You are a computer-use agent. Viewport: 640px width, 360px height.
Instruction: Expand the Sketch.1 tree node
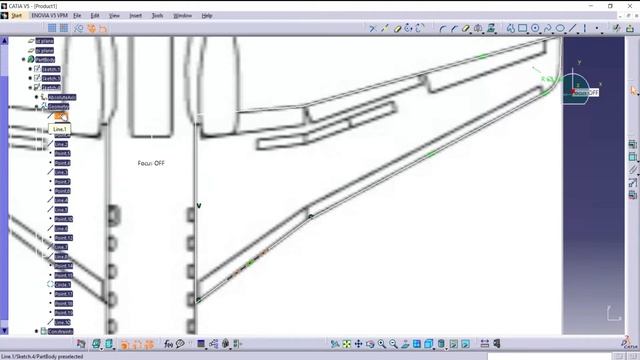pos(30,69)
